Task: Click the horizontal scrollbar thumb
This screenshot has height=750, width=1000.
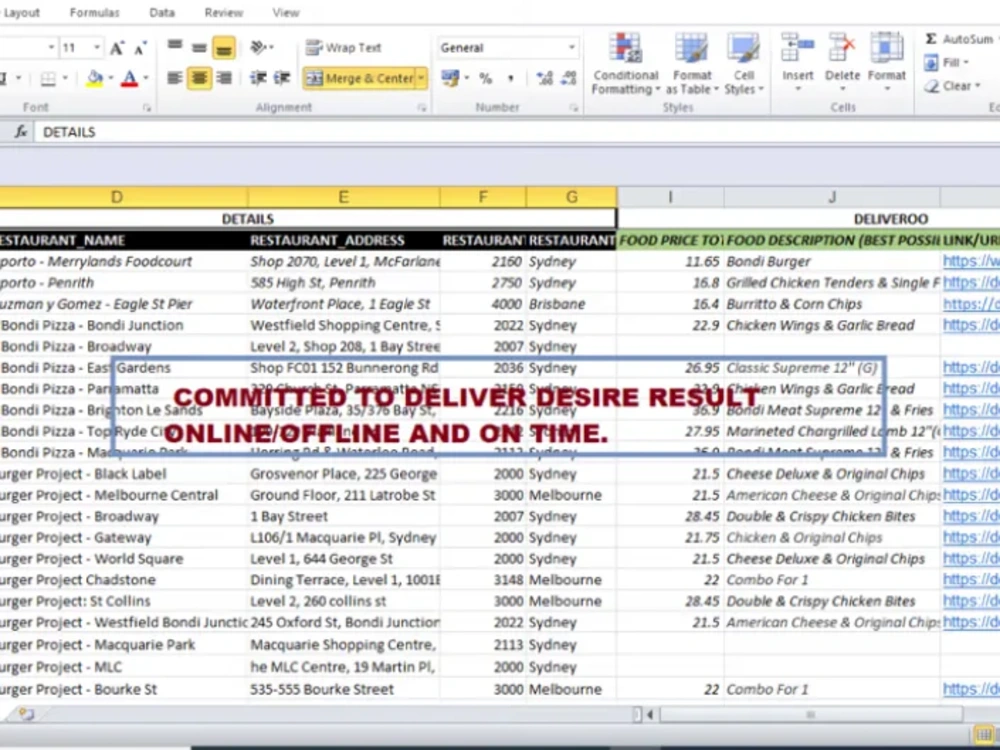Action: point(811,714)
